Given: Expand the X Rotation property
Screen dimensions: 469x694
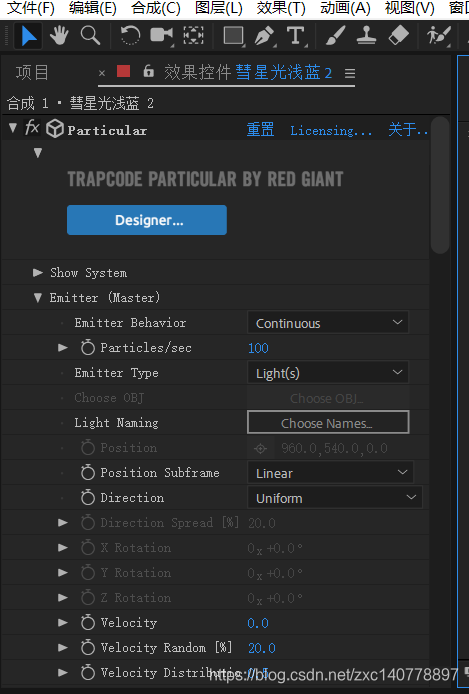Looking at the screenshot, I should (63, 547).
